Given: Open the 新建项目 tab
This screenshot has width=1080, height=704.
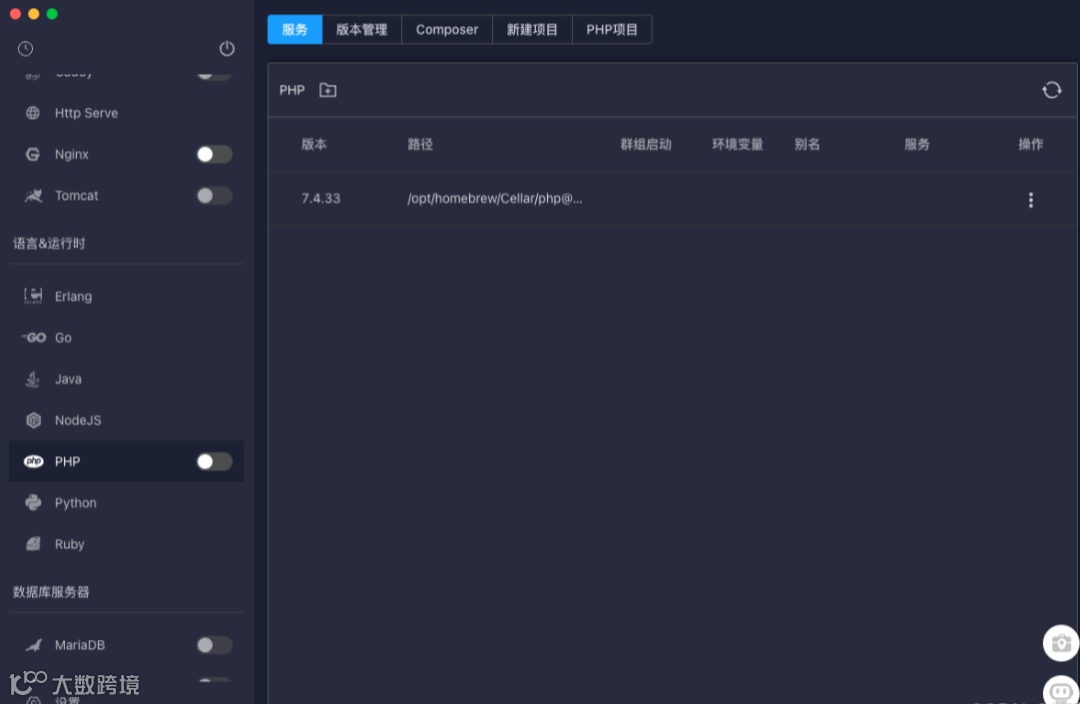Looking at the screenshot, I should tap(532, 29).
